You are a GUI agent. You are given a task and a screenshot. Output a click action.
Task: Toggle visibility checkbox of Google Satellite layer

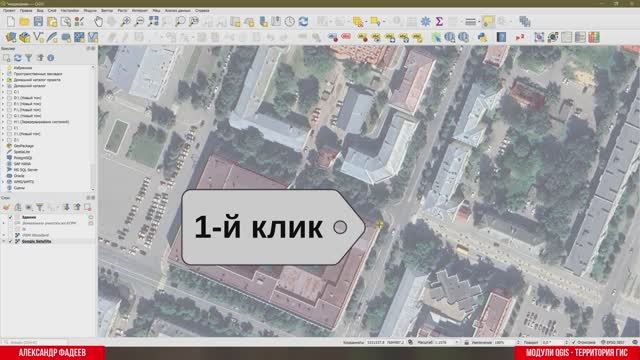point(11,241)
